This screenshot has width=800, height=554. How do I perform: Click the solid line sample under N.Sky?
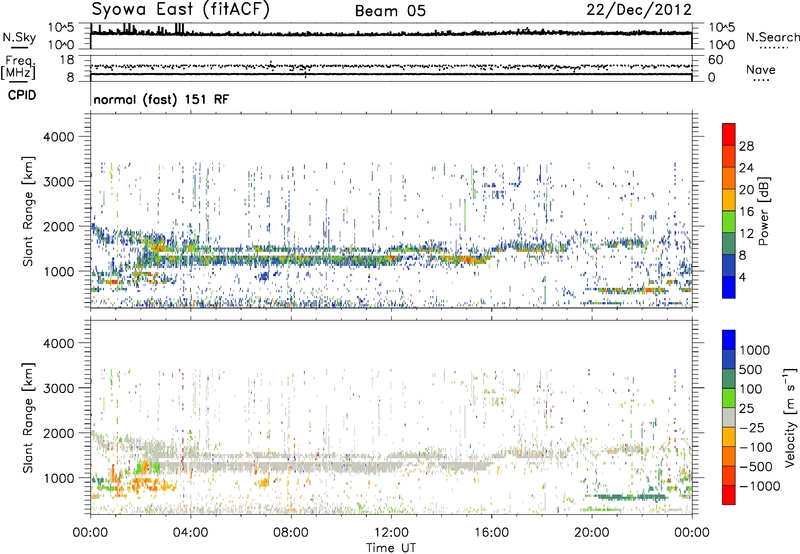coord(19,47)
